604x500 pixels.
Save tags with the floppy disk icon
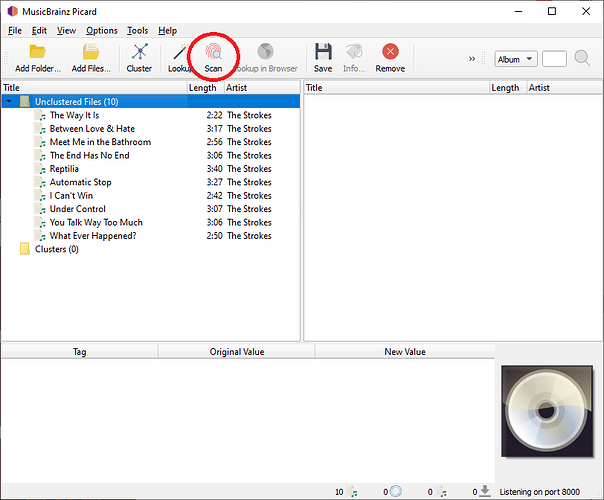coord(323,52)
